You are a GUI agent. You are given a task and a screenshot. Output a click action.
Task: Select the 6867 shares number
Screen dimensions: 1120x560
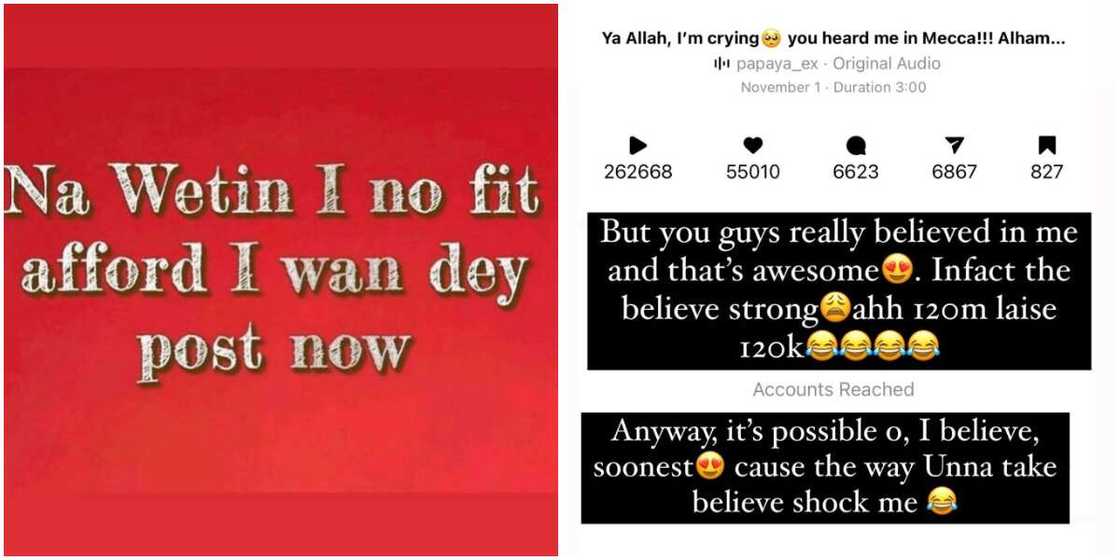coord(954,171)
